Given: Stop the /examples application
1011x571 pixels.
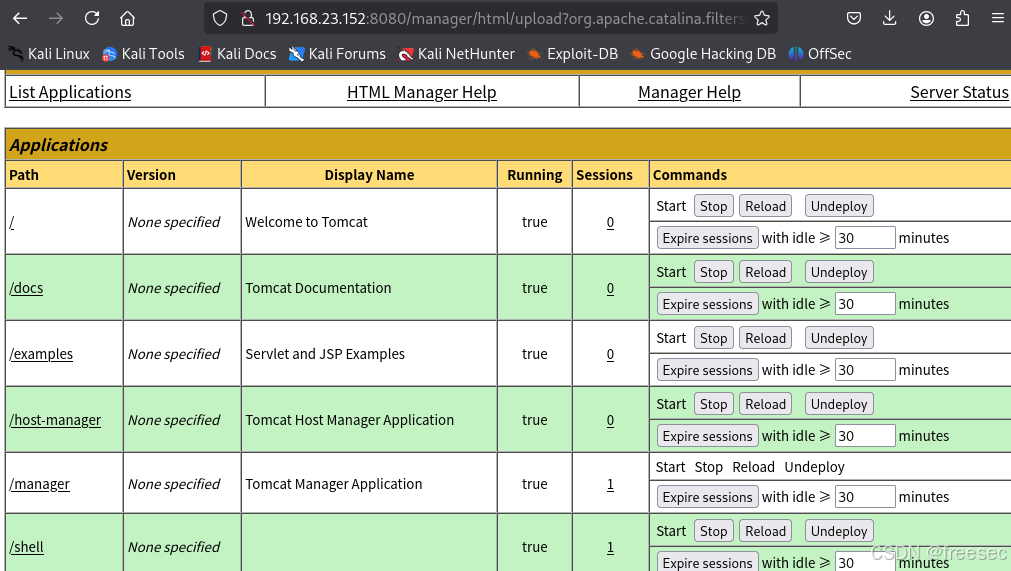Looking at the screenshot, I should click(713, 338).
